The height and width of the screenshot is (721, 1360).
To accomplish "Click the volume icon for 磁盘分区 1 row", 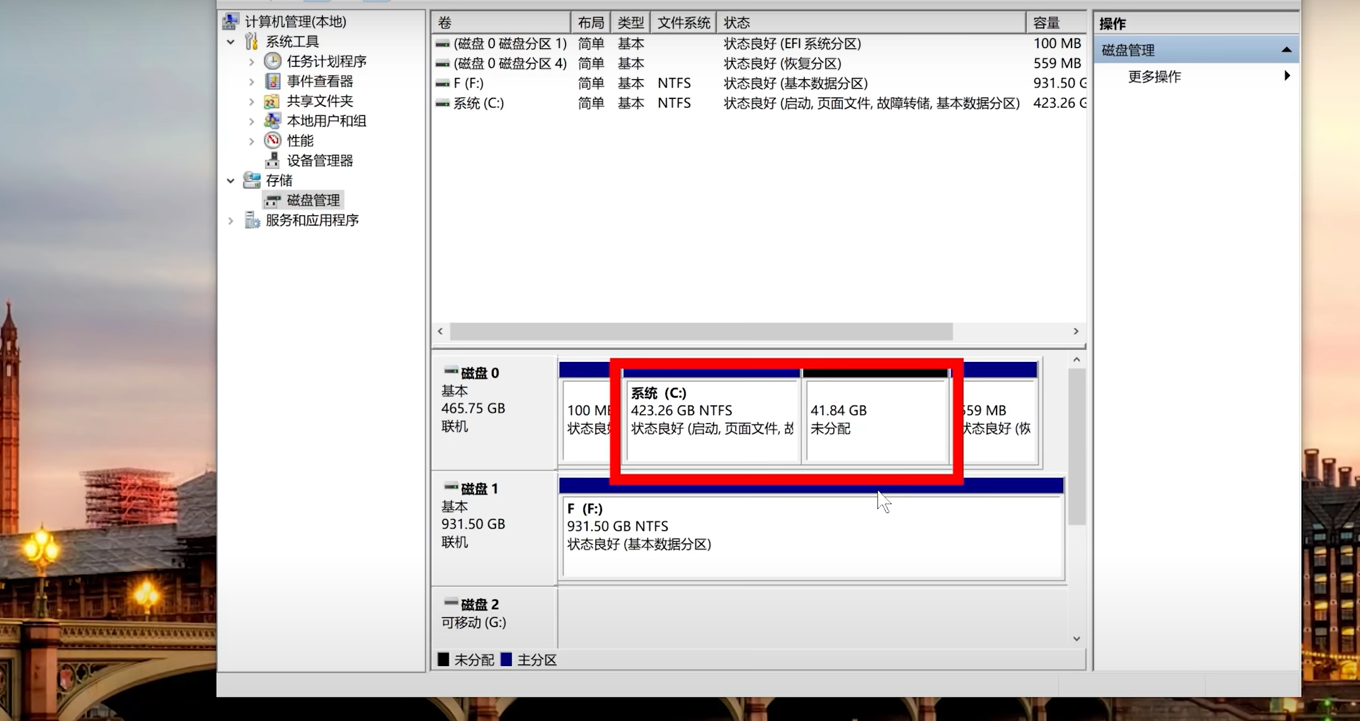I will tap(442, 44).
